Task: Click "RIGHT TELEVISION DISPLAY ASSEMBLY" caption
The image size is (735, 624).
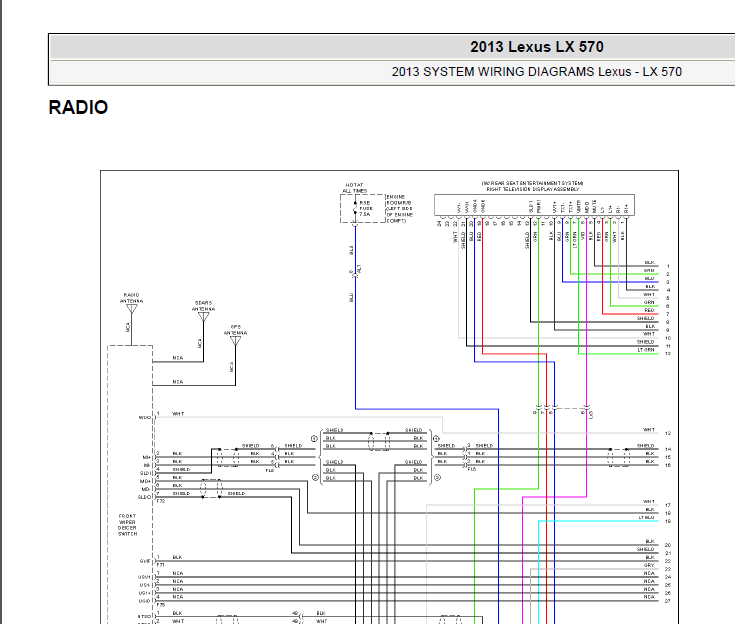Action: [532, 189]
